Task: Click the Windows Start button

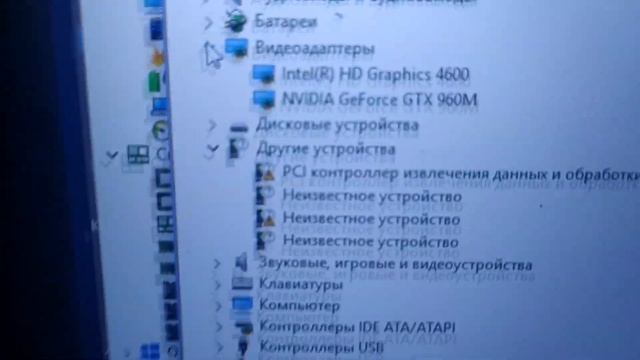Action: (150, 351)
